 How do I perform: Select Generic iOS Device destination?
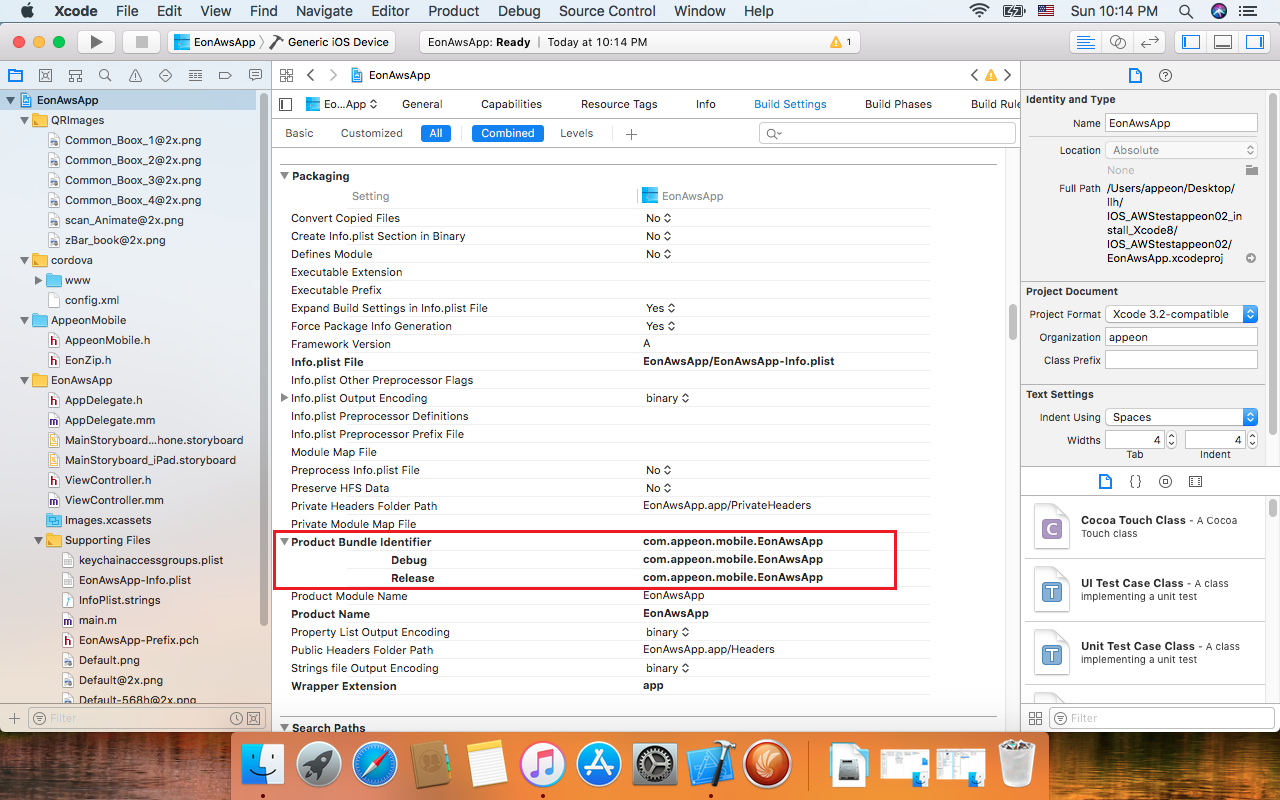tap(329, 42)
